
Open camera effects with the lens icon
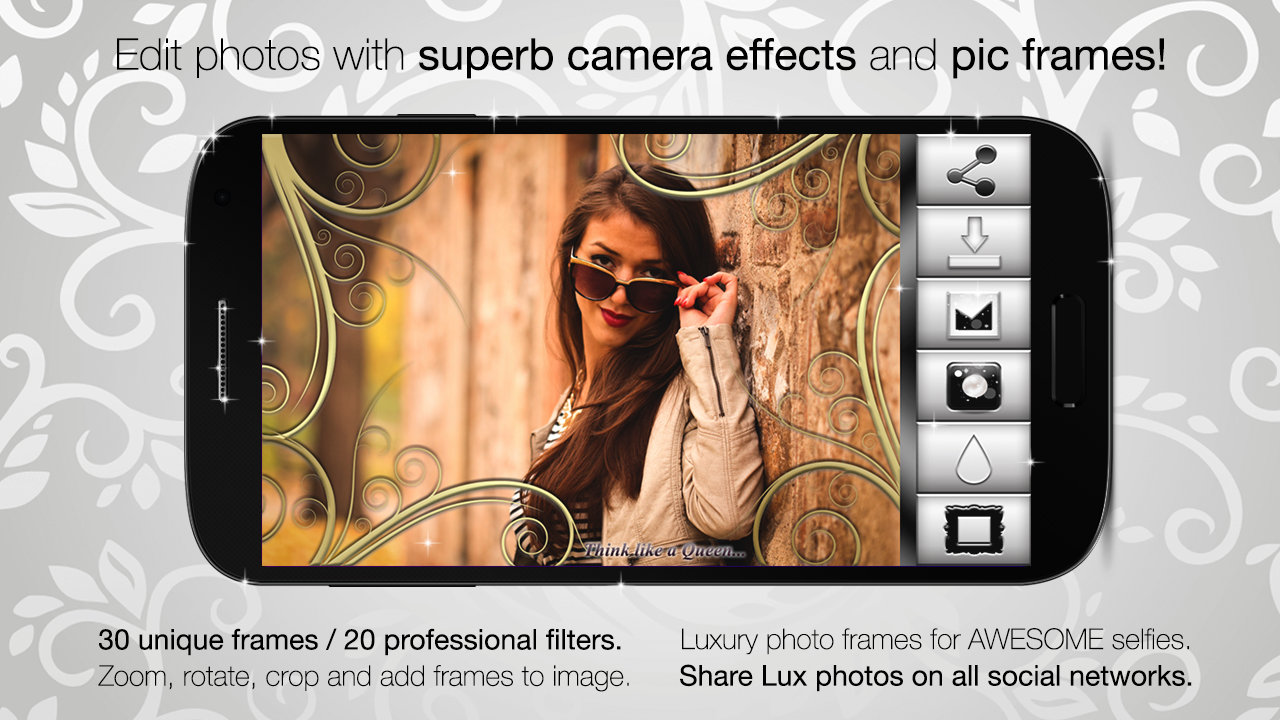(x=973, y=386)
